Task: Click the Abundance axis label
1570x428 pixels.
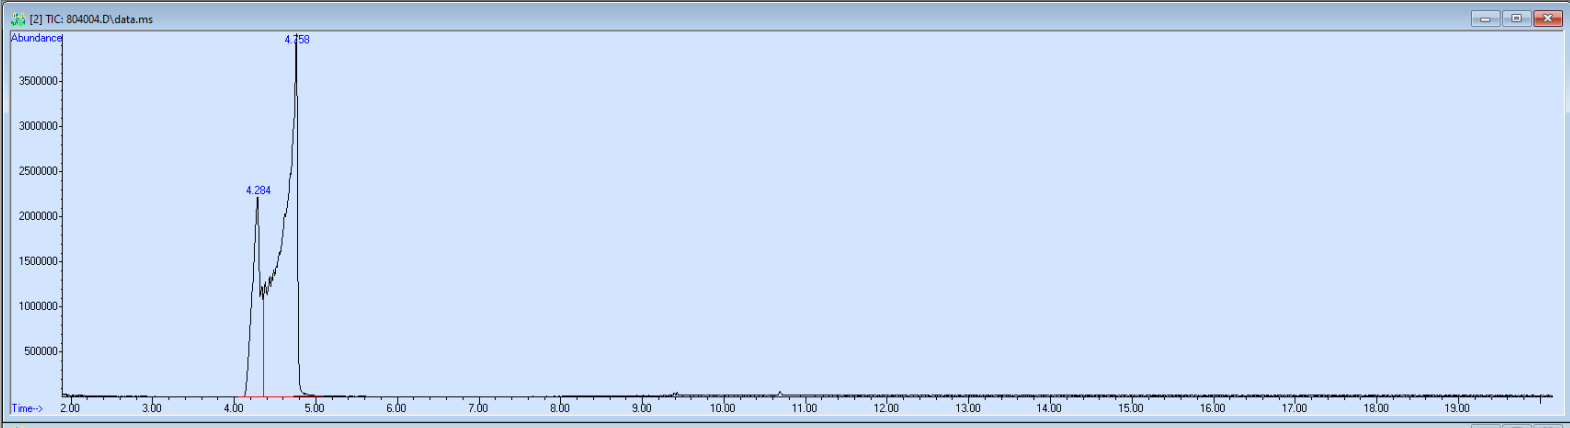Action: (x=36, y=38)
